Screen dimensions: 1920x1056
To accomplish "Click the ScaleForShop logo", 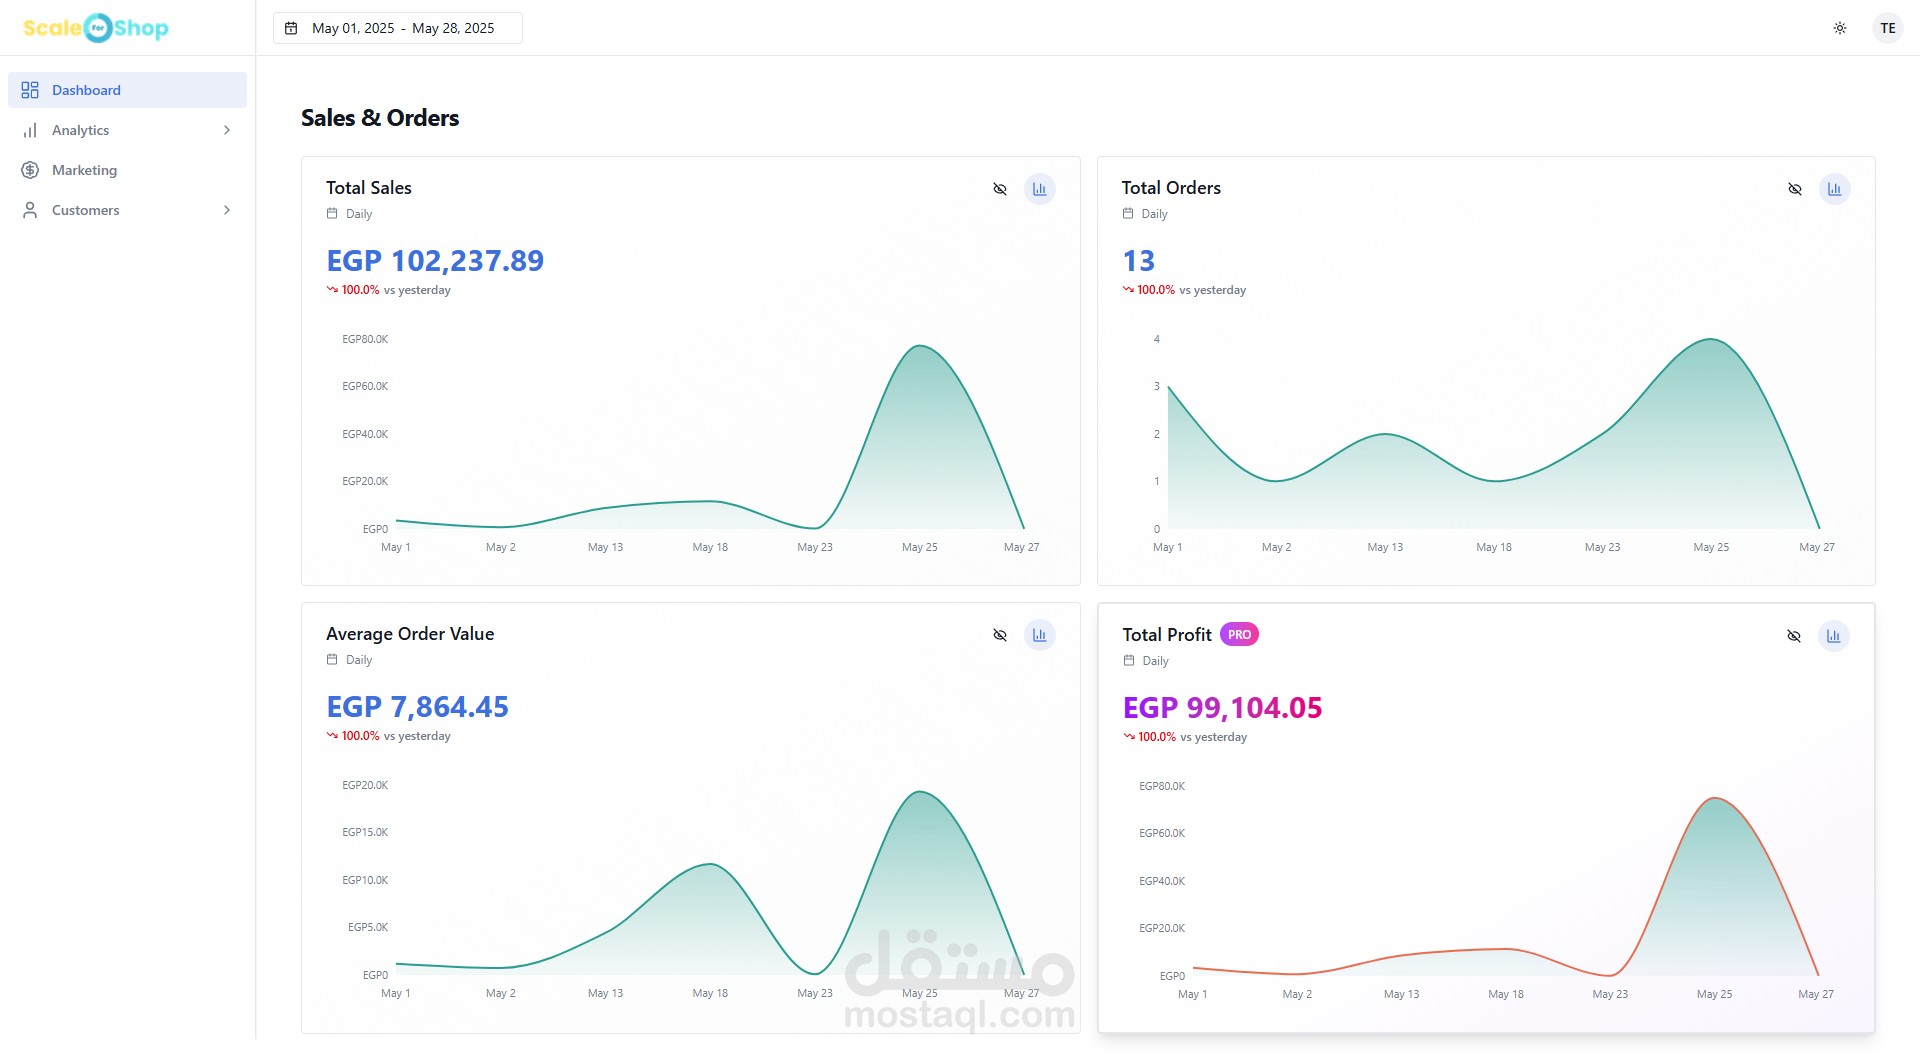I will 96,28.
